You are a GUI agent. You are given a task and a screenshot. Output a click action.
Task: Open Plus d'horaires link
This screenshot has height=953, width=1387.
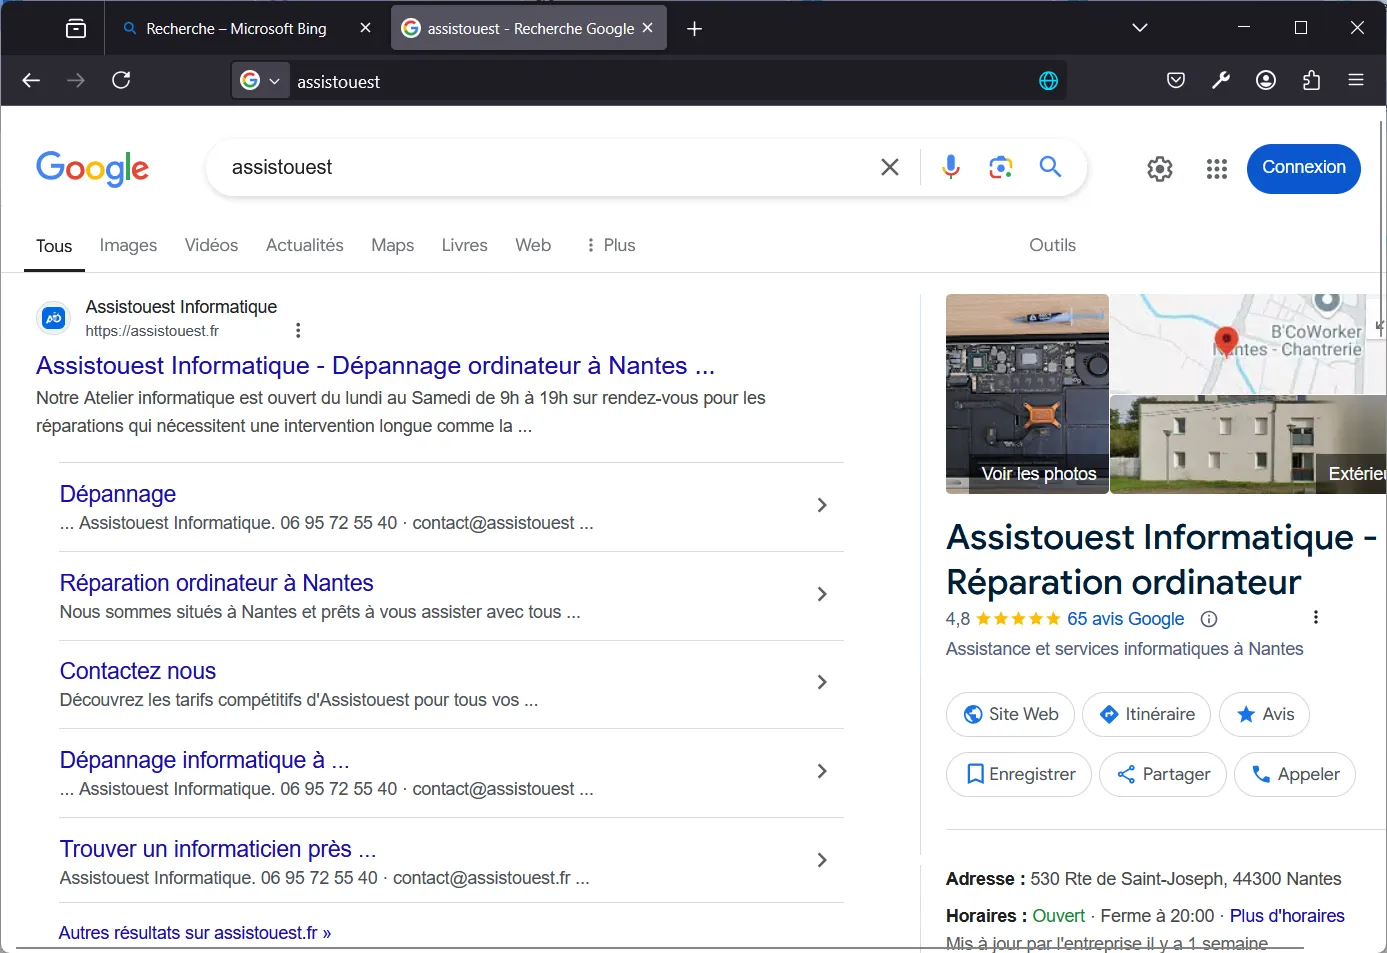1287,916
